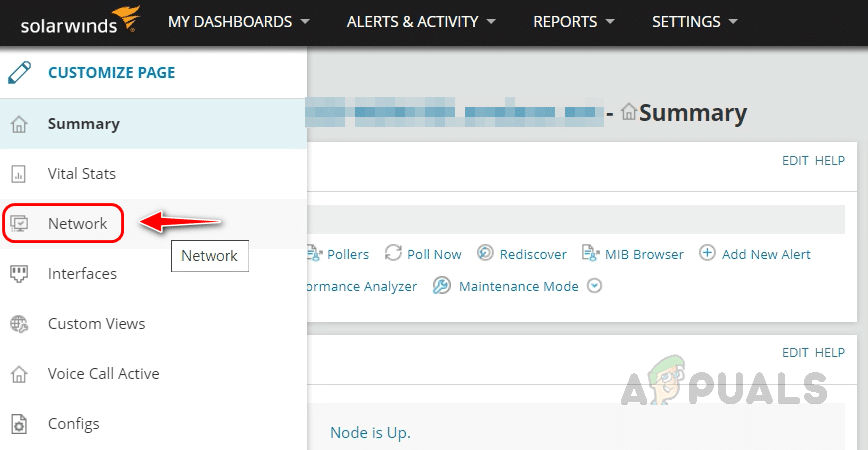Click the Pollers icon
This screenshot has height=450, width=868.
[x=314, y=254]
